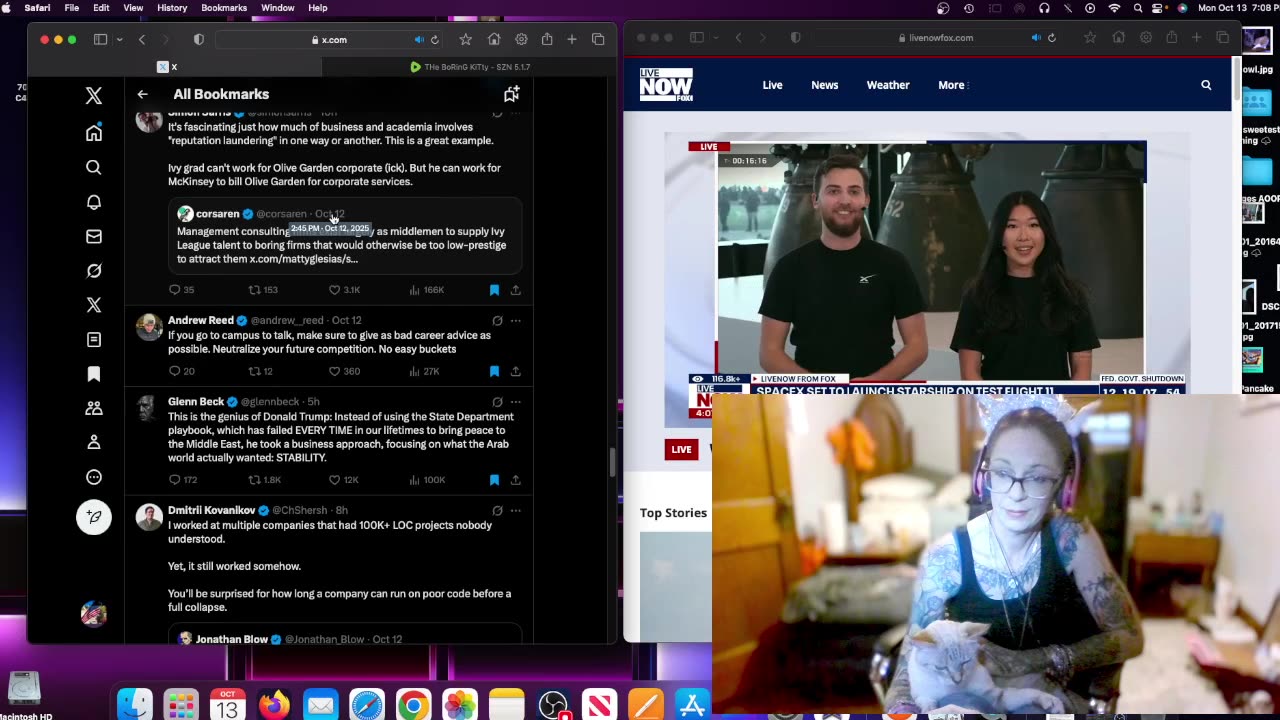Click the LiveNOW Fox logo

coord(666,85)
